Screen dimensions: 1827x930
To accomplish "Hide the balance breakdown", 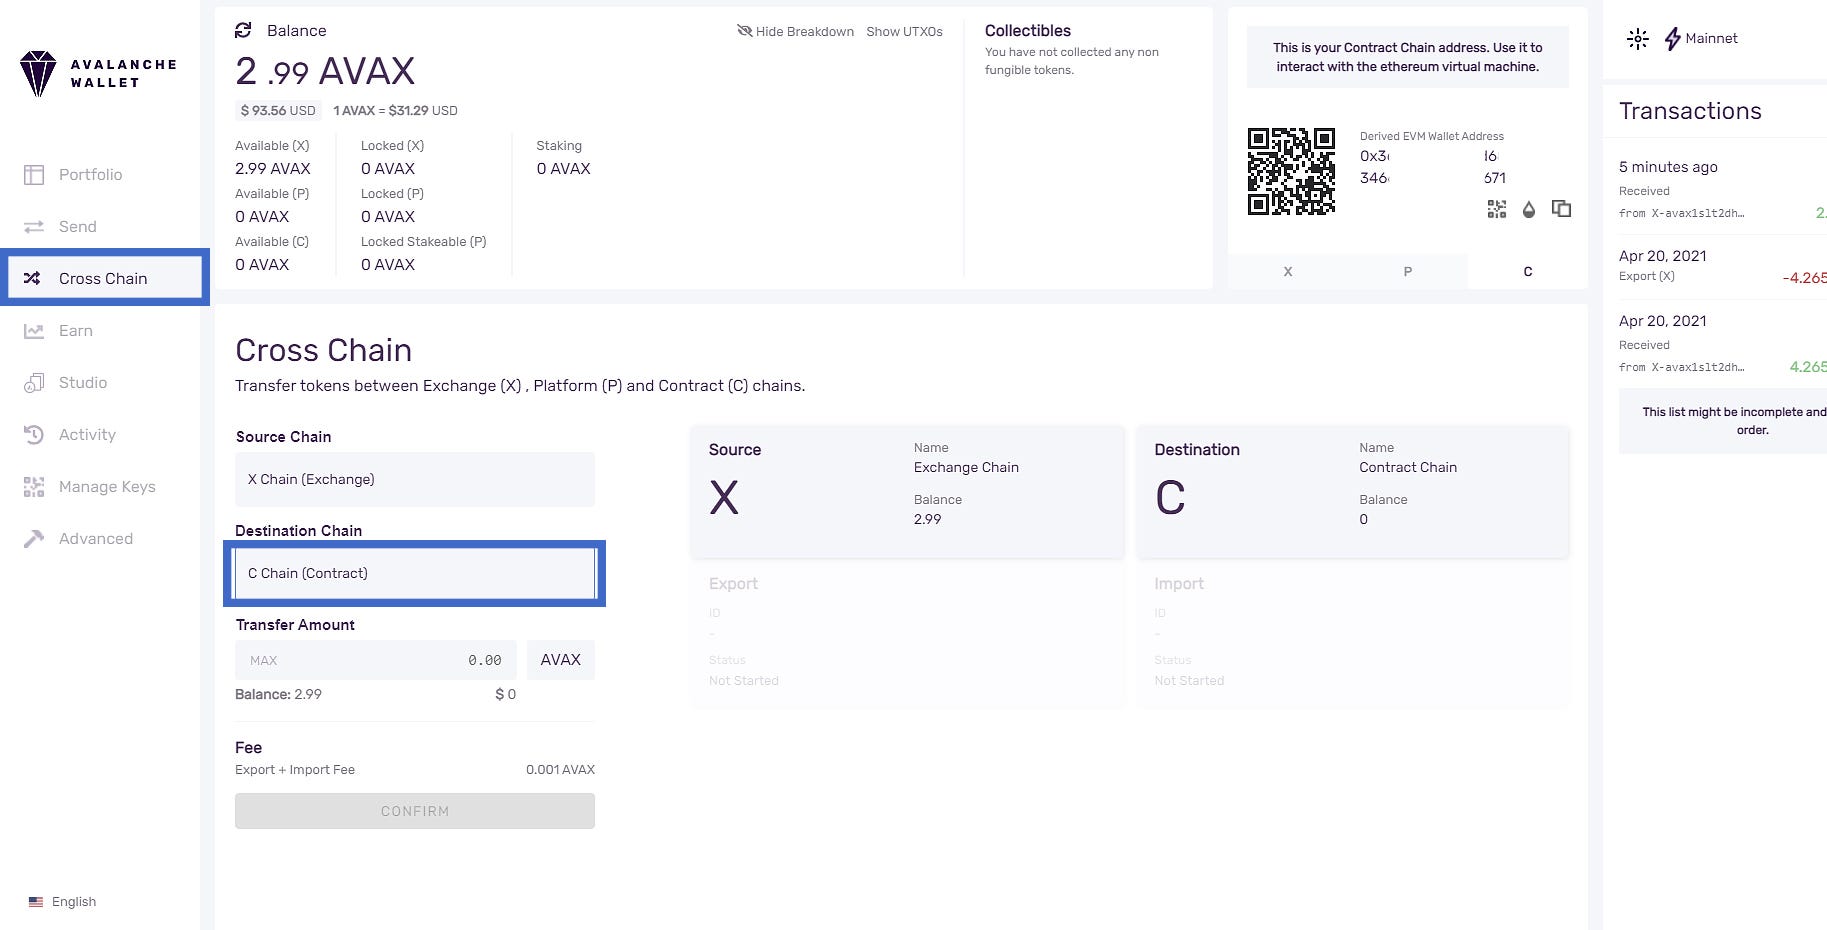I will pos(795,32).
